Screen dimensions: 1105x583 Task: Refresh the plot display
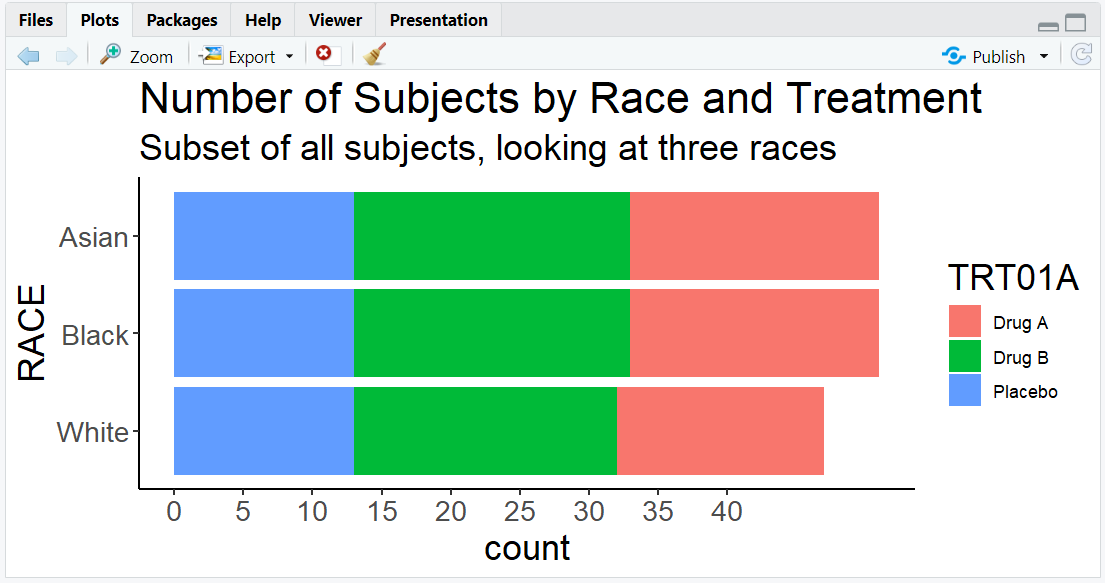click(x=1081, y=55)
